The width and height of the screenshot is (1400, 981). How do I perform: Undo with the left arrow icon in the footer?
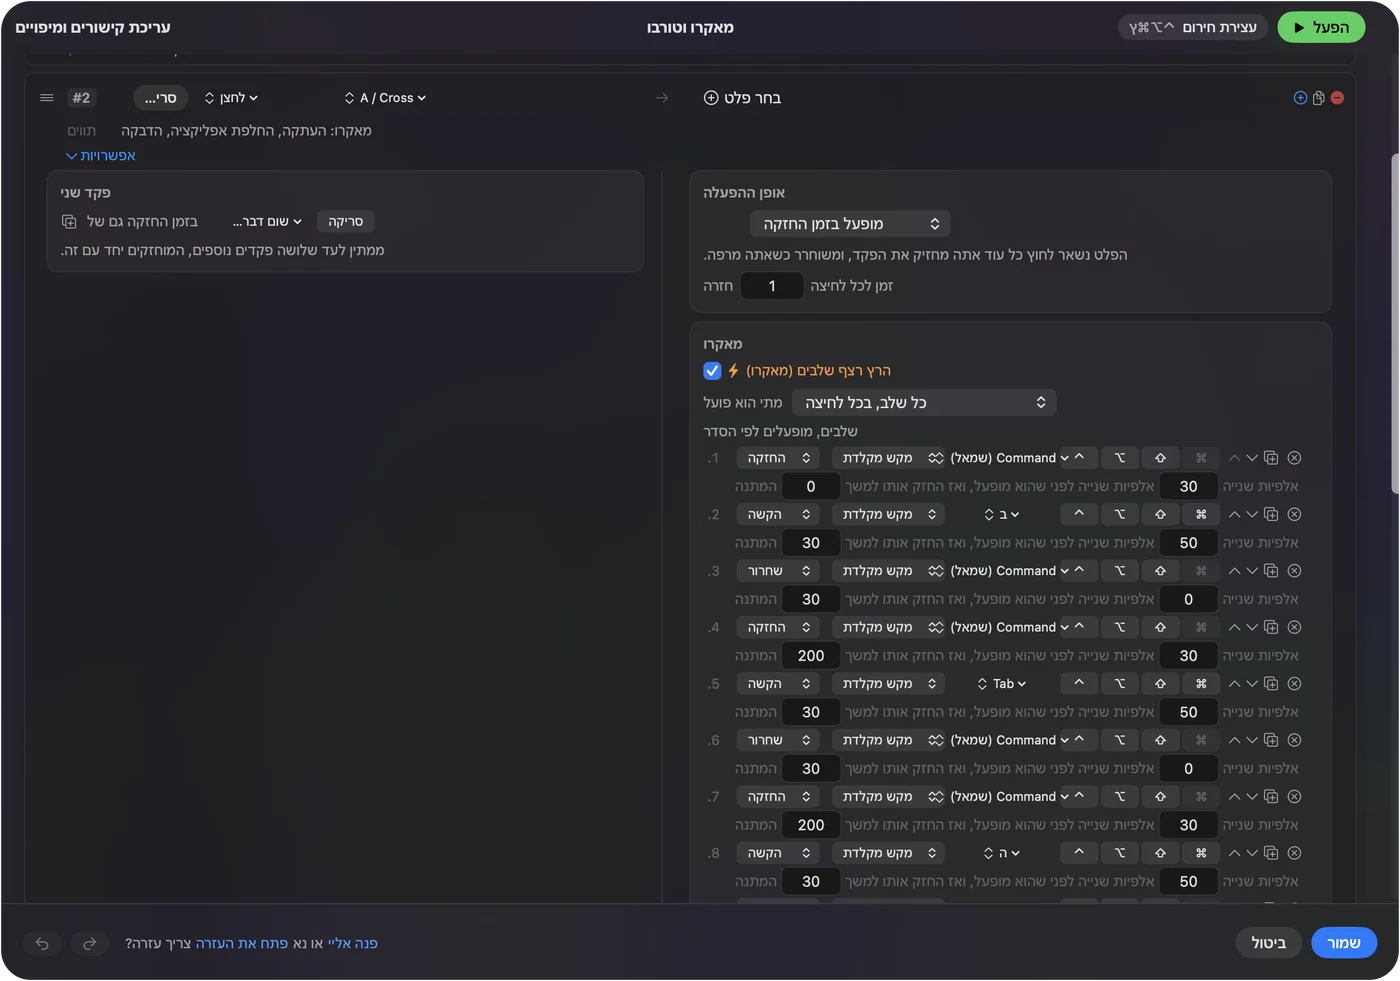(x=42, y=943)
